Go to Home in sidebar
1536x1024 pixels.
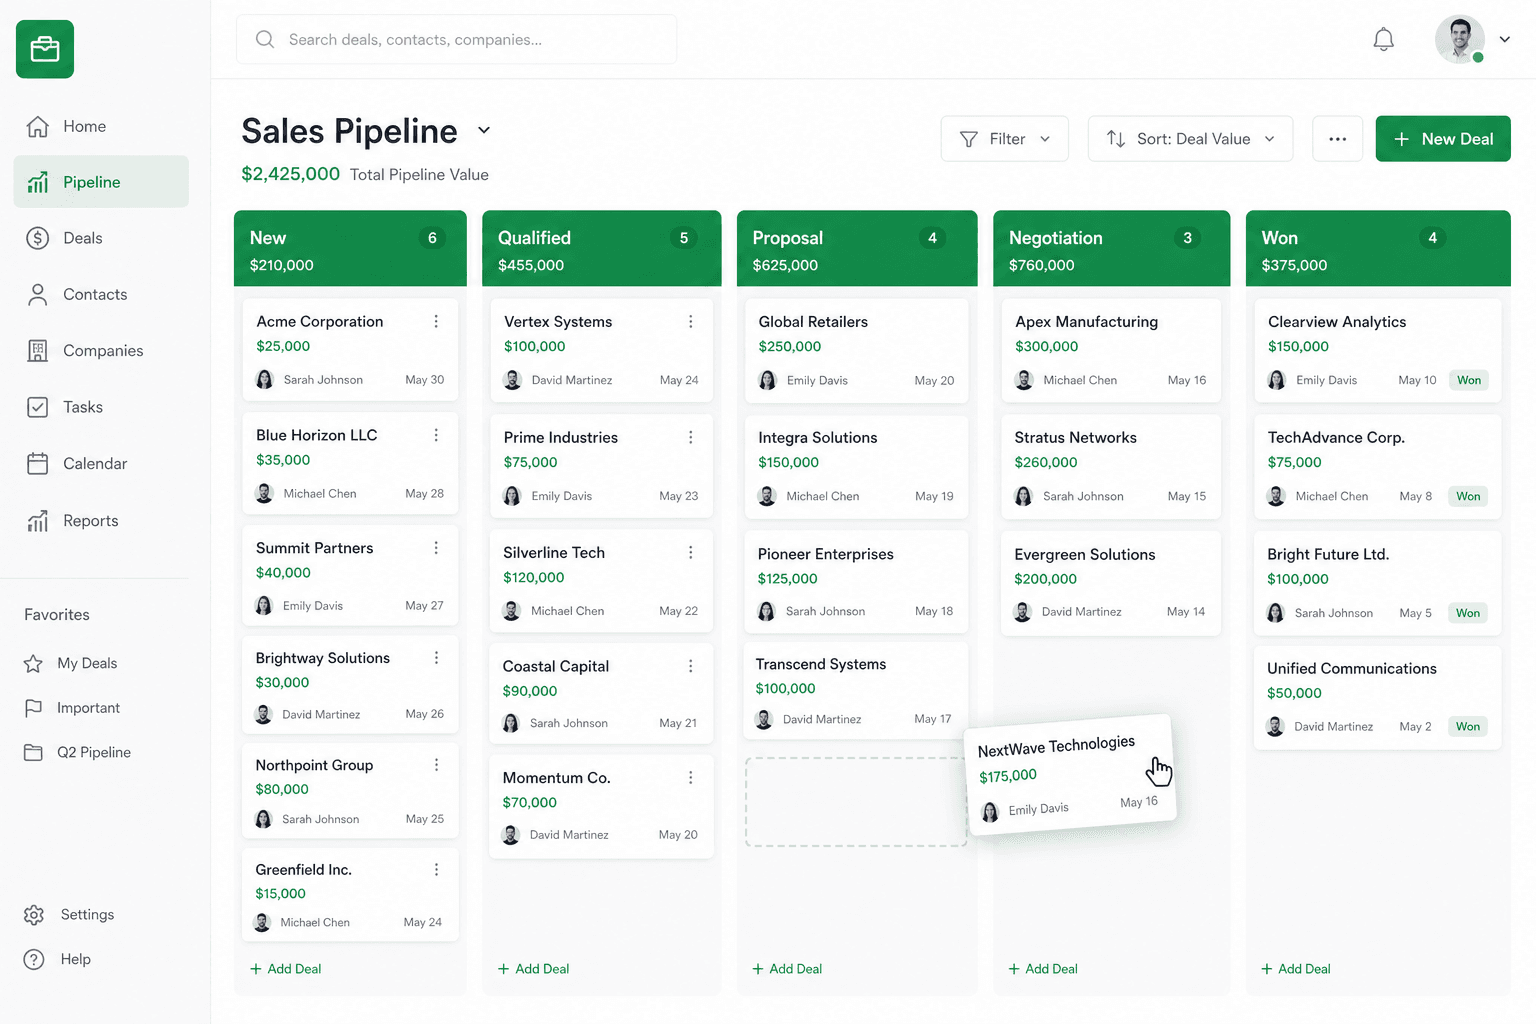[101, 126]
